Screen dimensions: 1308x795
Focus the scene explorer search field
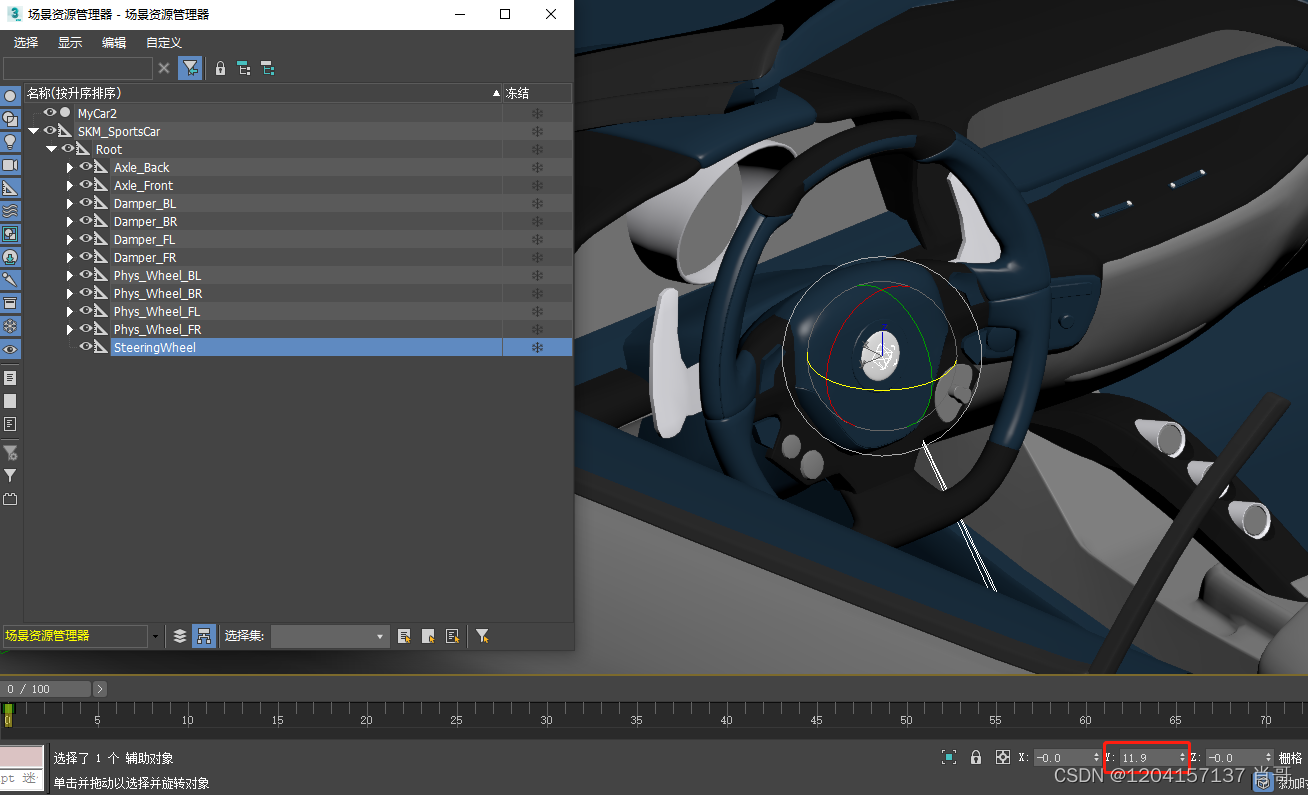click(x=77, y=68)
